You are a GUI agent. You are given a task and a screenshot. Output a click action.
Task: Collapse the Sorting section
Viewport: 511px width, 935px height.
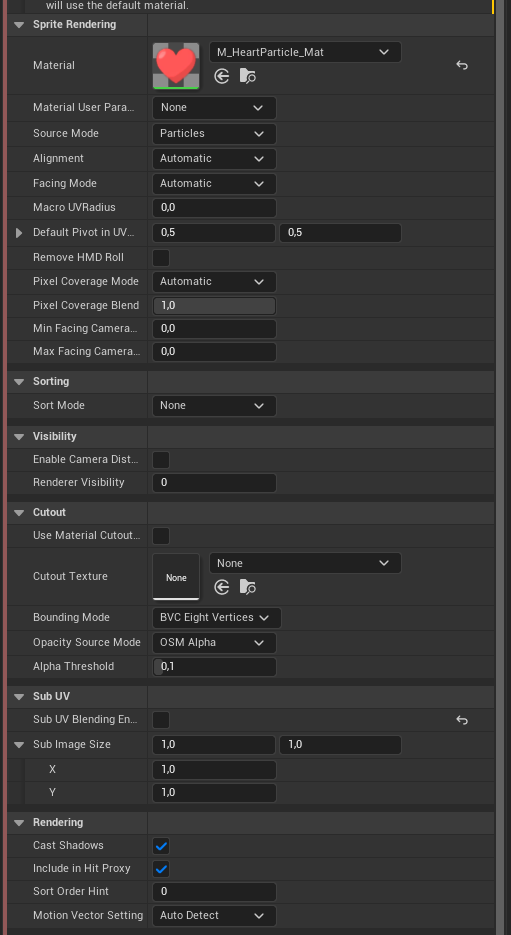click(19, 382)
